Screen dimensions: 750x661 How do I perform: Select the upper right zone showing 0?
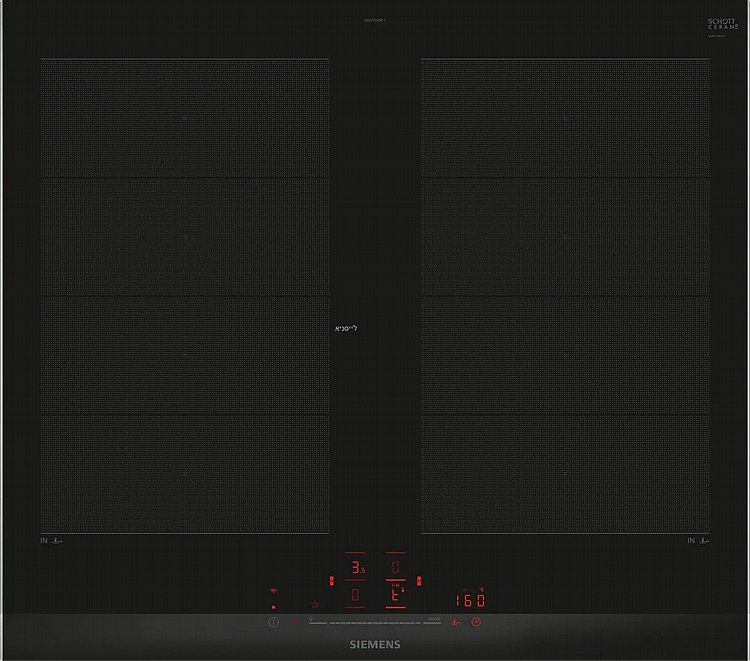(396, 567)
